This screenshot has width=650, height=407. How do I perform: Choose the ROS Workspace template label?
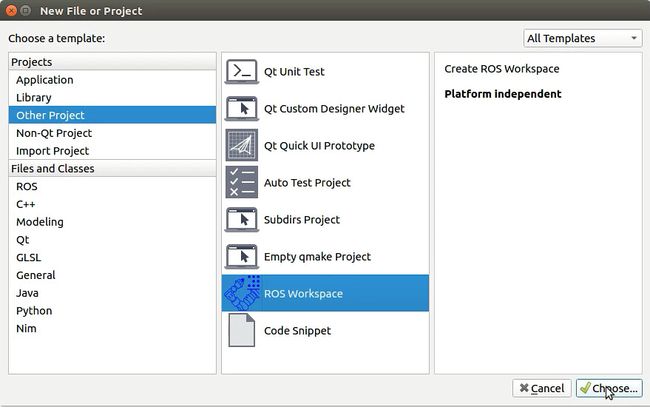coord(303,294)
